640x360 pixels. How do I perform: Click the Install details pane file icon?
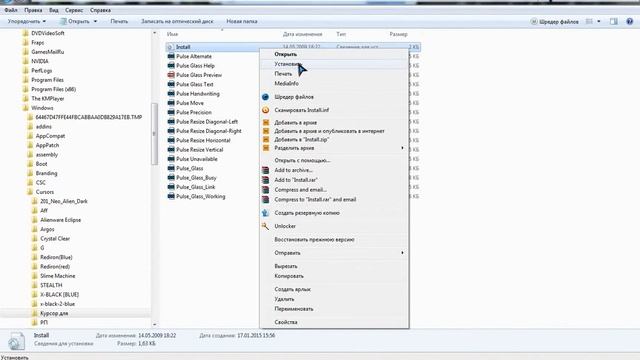pyautogui.click(x=16, y=341)
